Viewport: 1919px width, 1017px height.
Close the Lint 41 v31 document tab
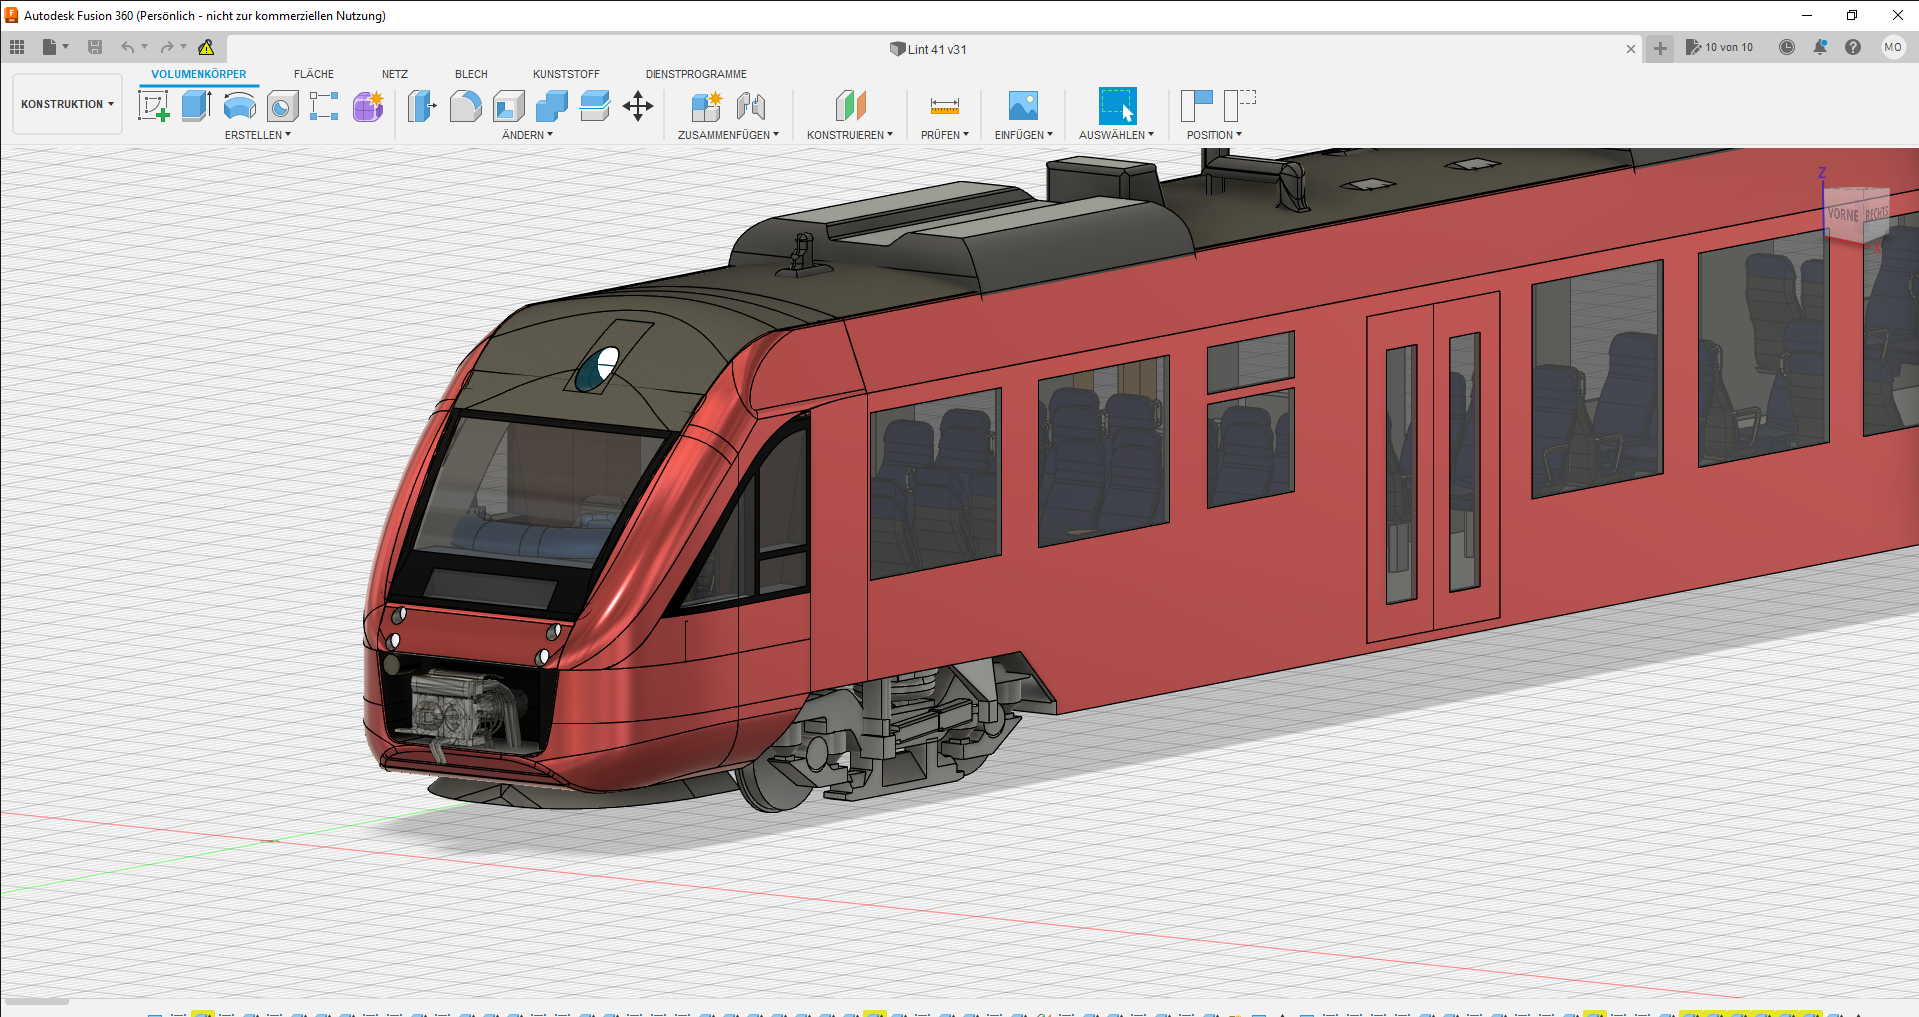coord(1631,49)
